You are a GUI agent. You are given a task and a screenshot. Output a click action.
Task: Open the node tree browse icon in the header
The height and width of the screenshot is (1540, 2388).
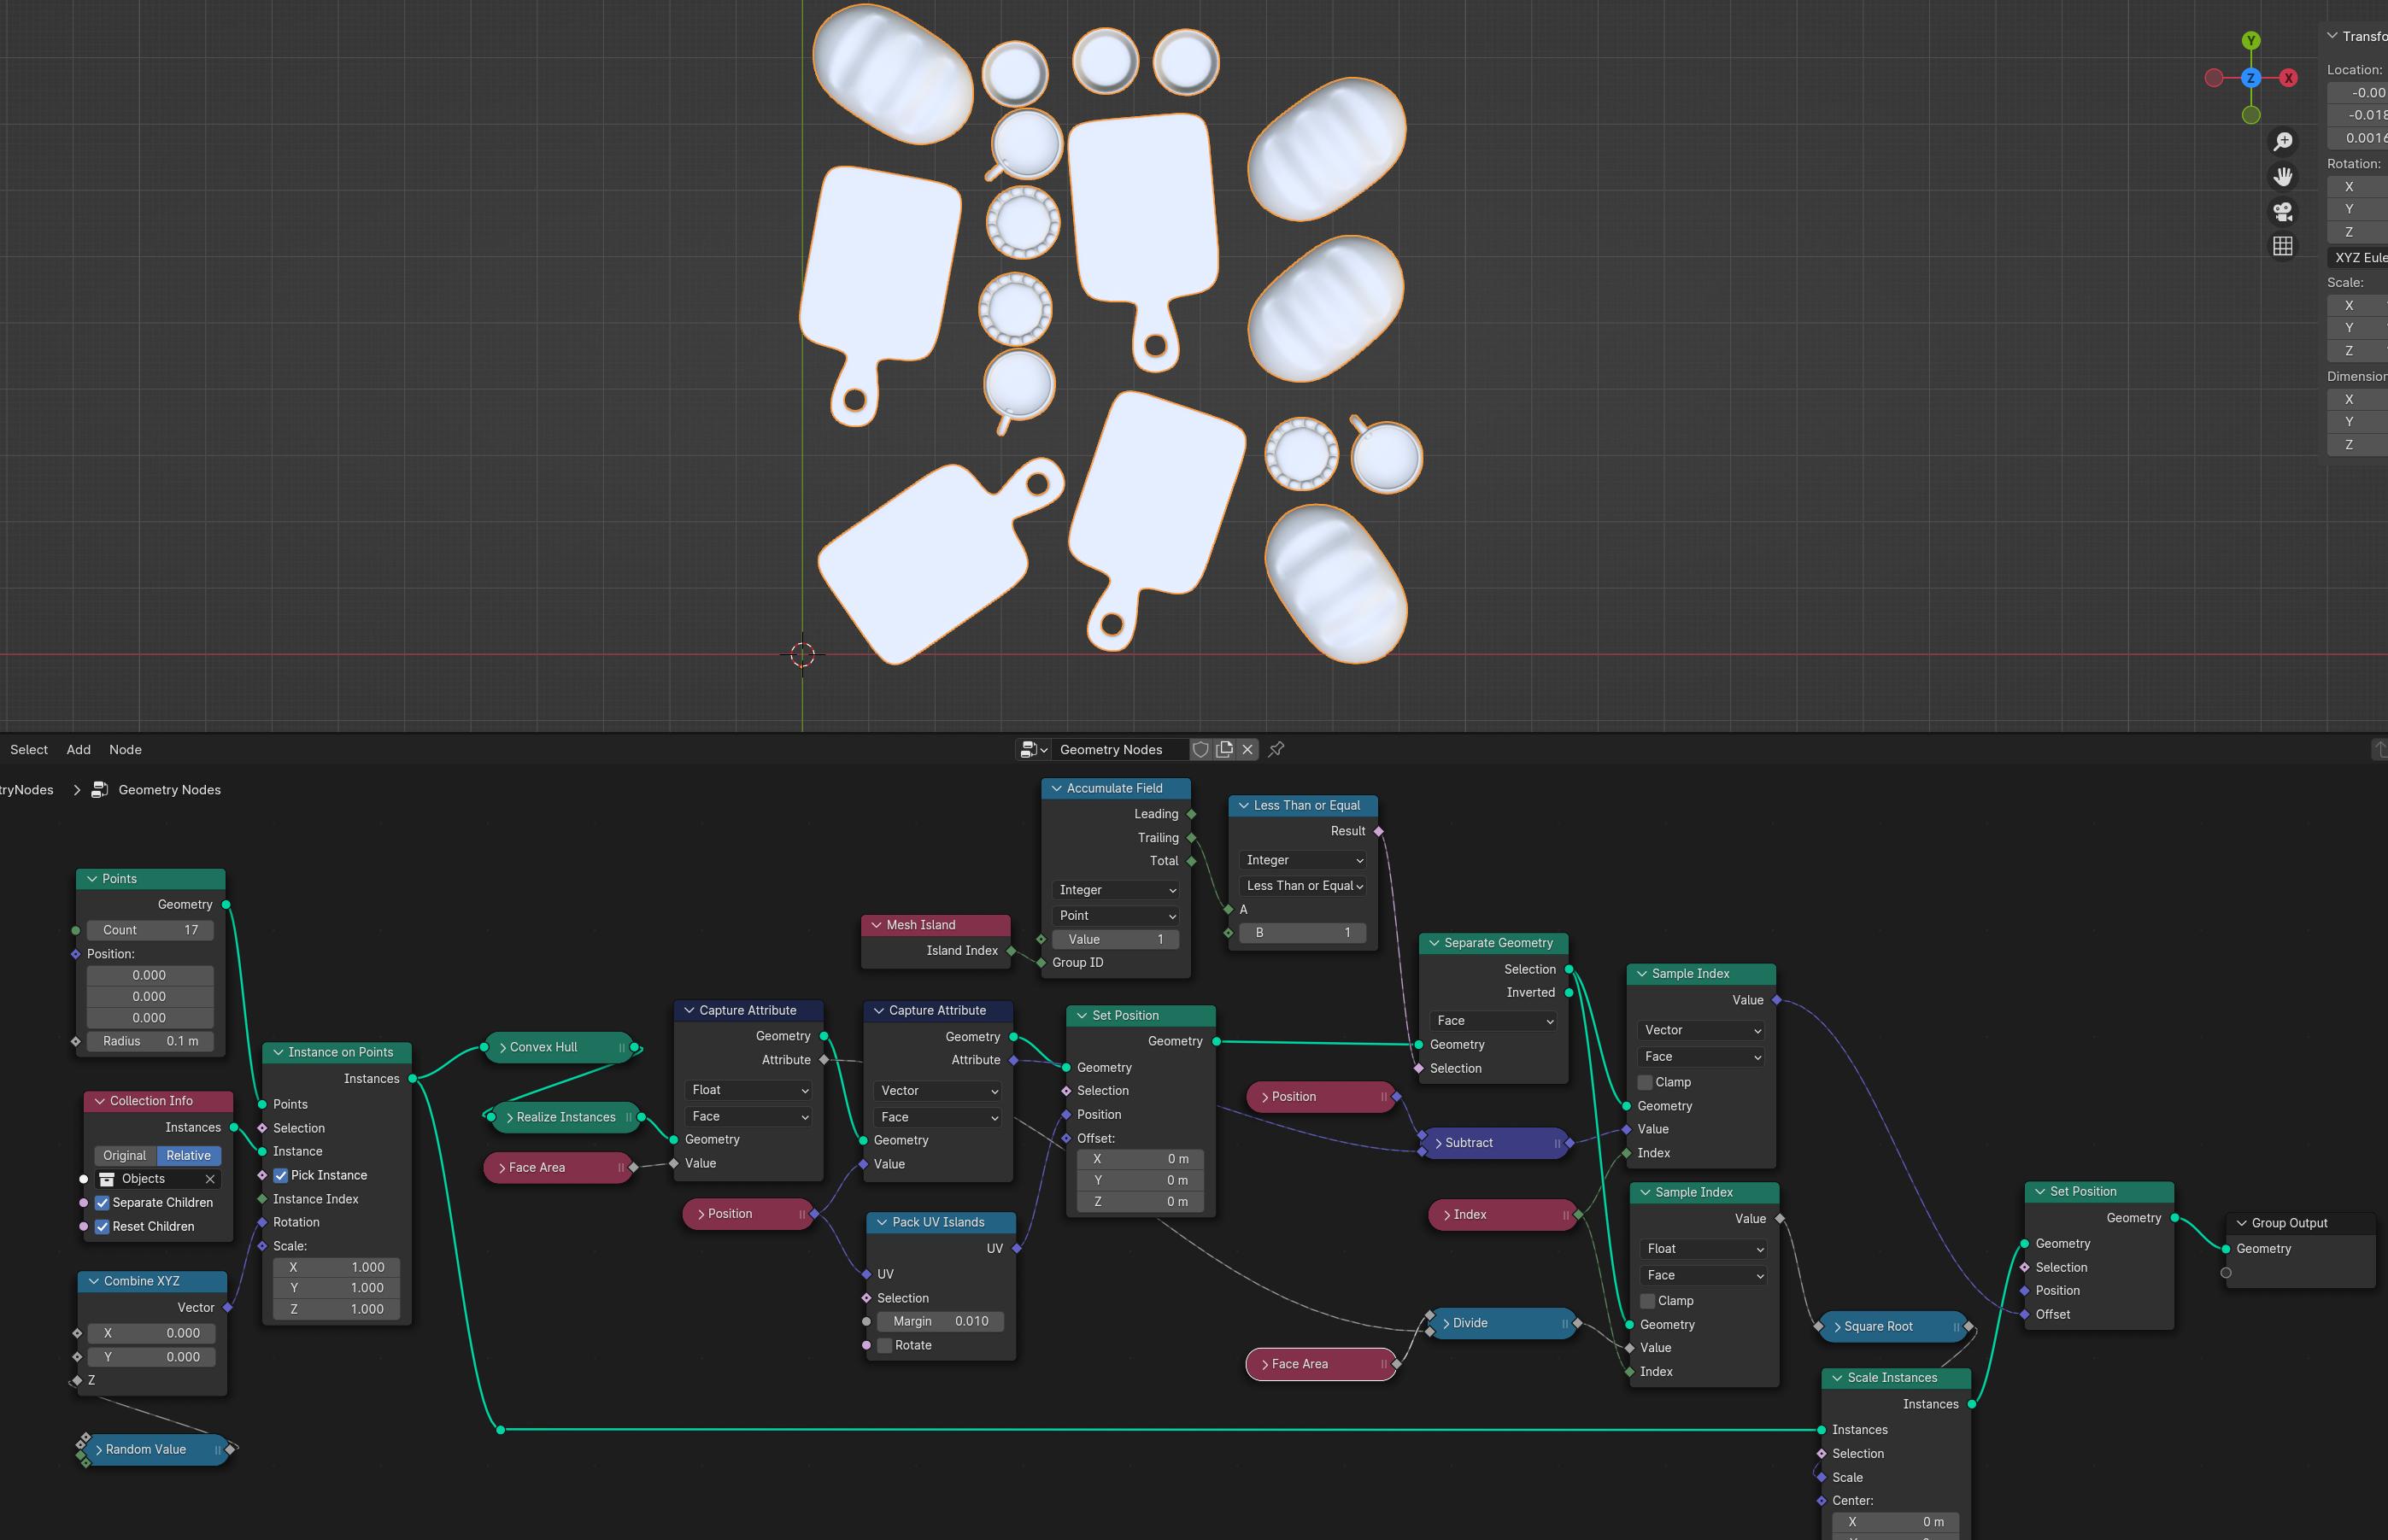(1034, 749)
